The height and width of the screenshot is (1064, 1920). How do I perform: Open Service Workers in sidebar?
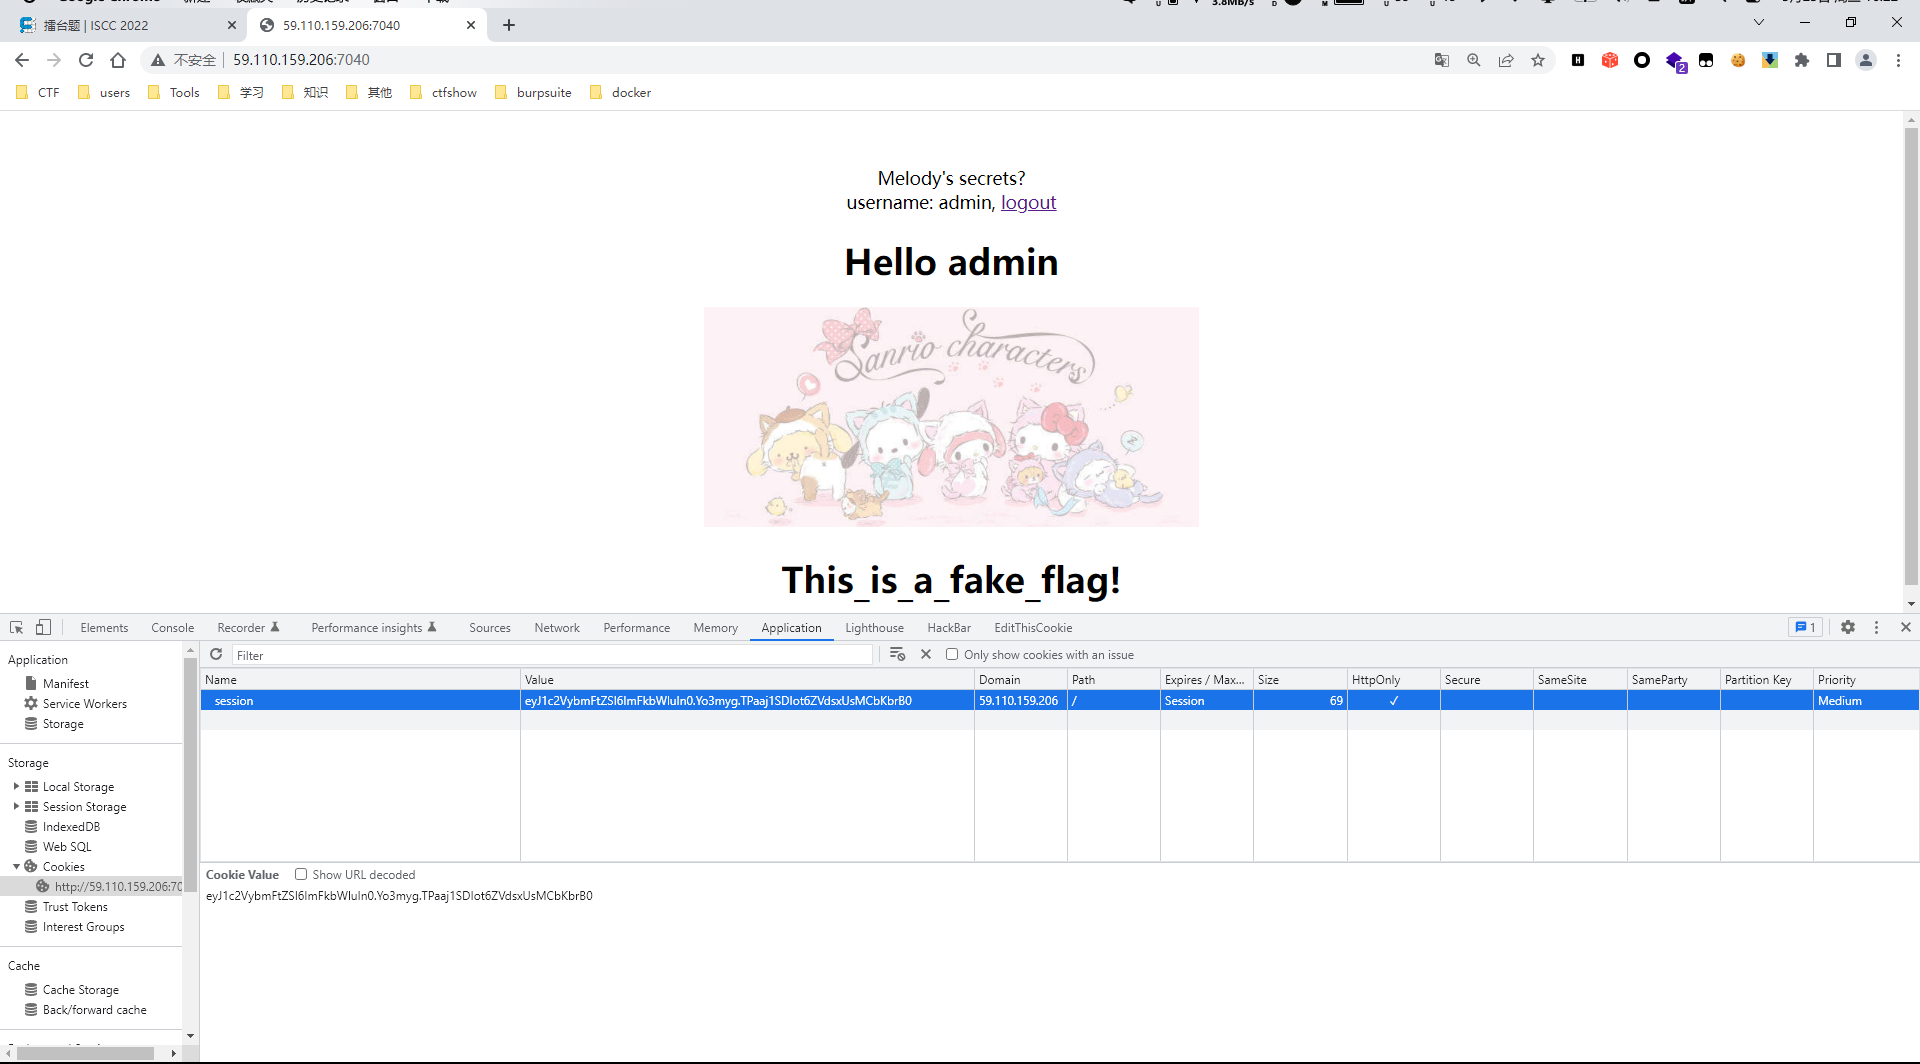[x=85, y=703]
